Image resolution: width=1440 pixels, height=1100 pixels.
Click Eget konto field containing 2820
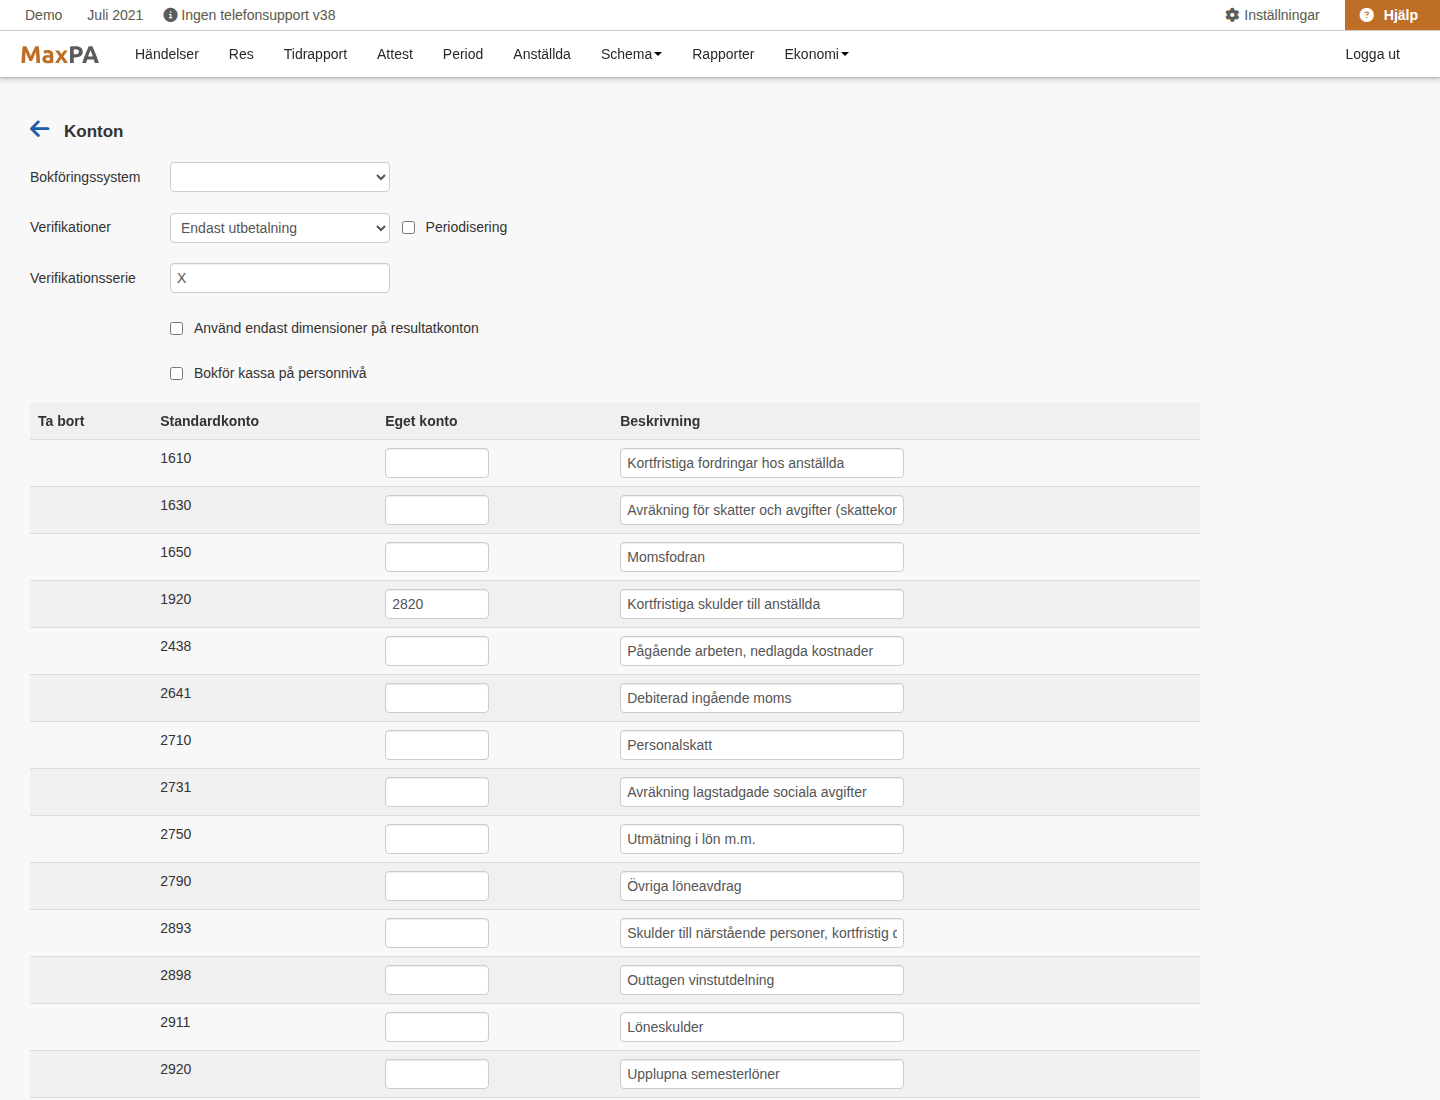(437, 604)
